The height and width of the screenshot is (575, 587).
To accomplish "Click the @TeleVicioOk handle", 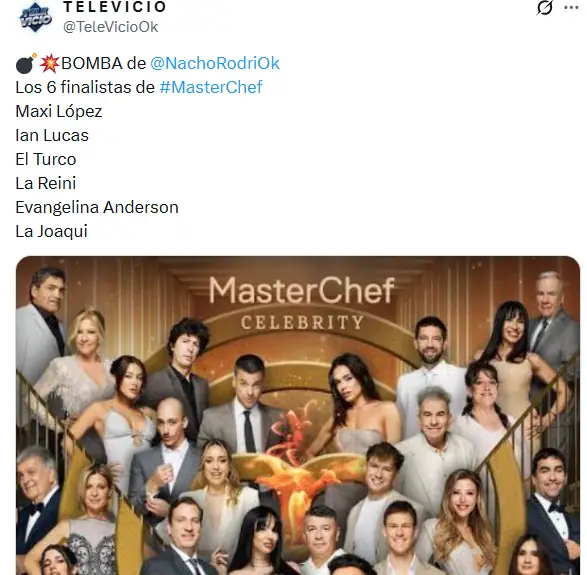I will click(x=110, y=27).
